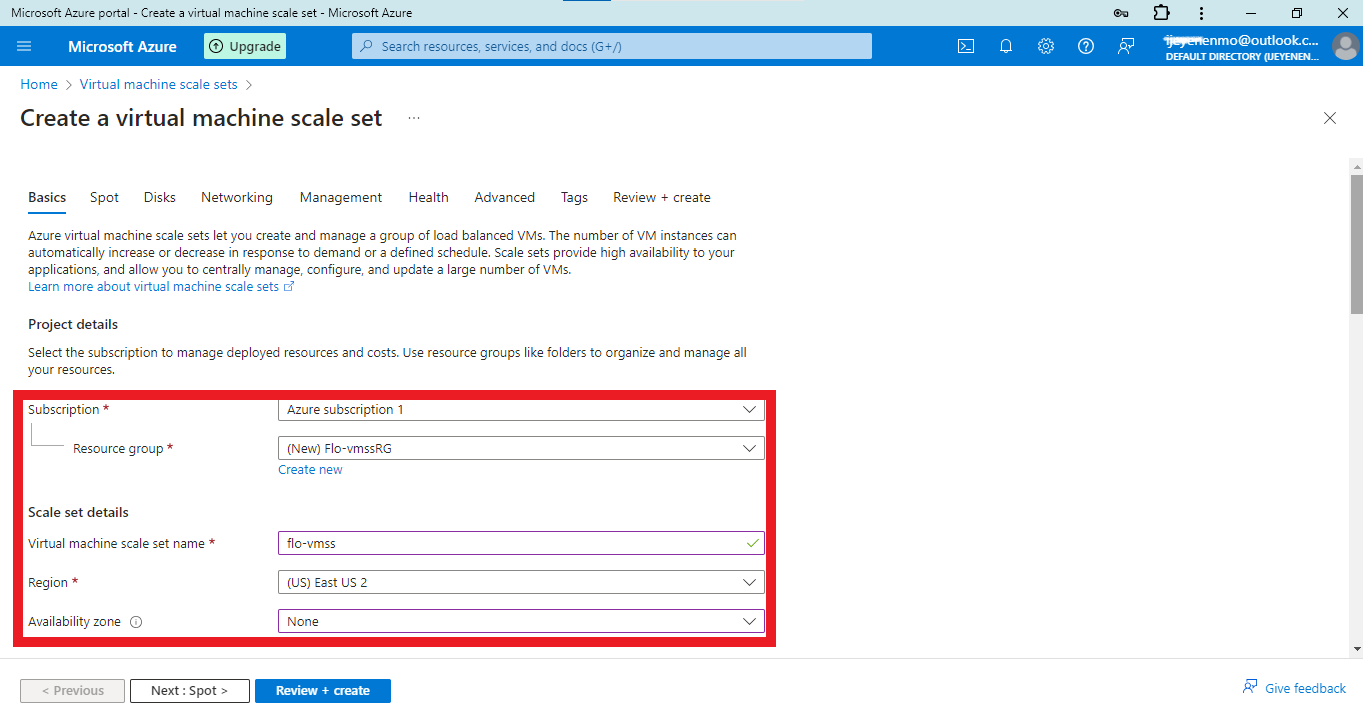Switch to the Management tab

click(x=341, y=197)
